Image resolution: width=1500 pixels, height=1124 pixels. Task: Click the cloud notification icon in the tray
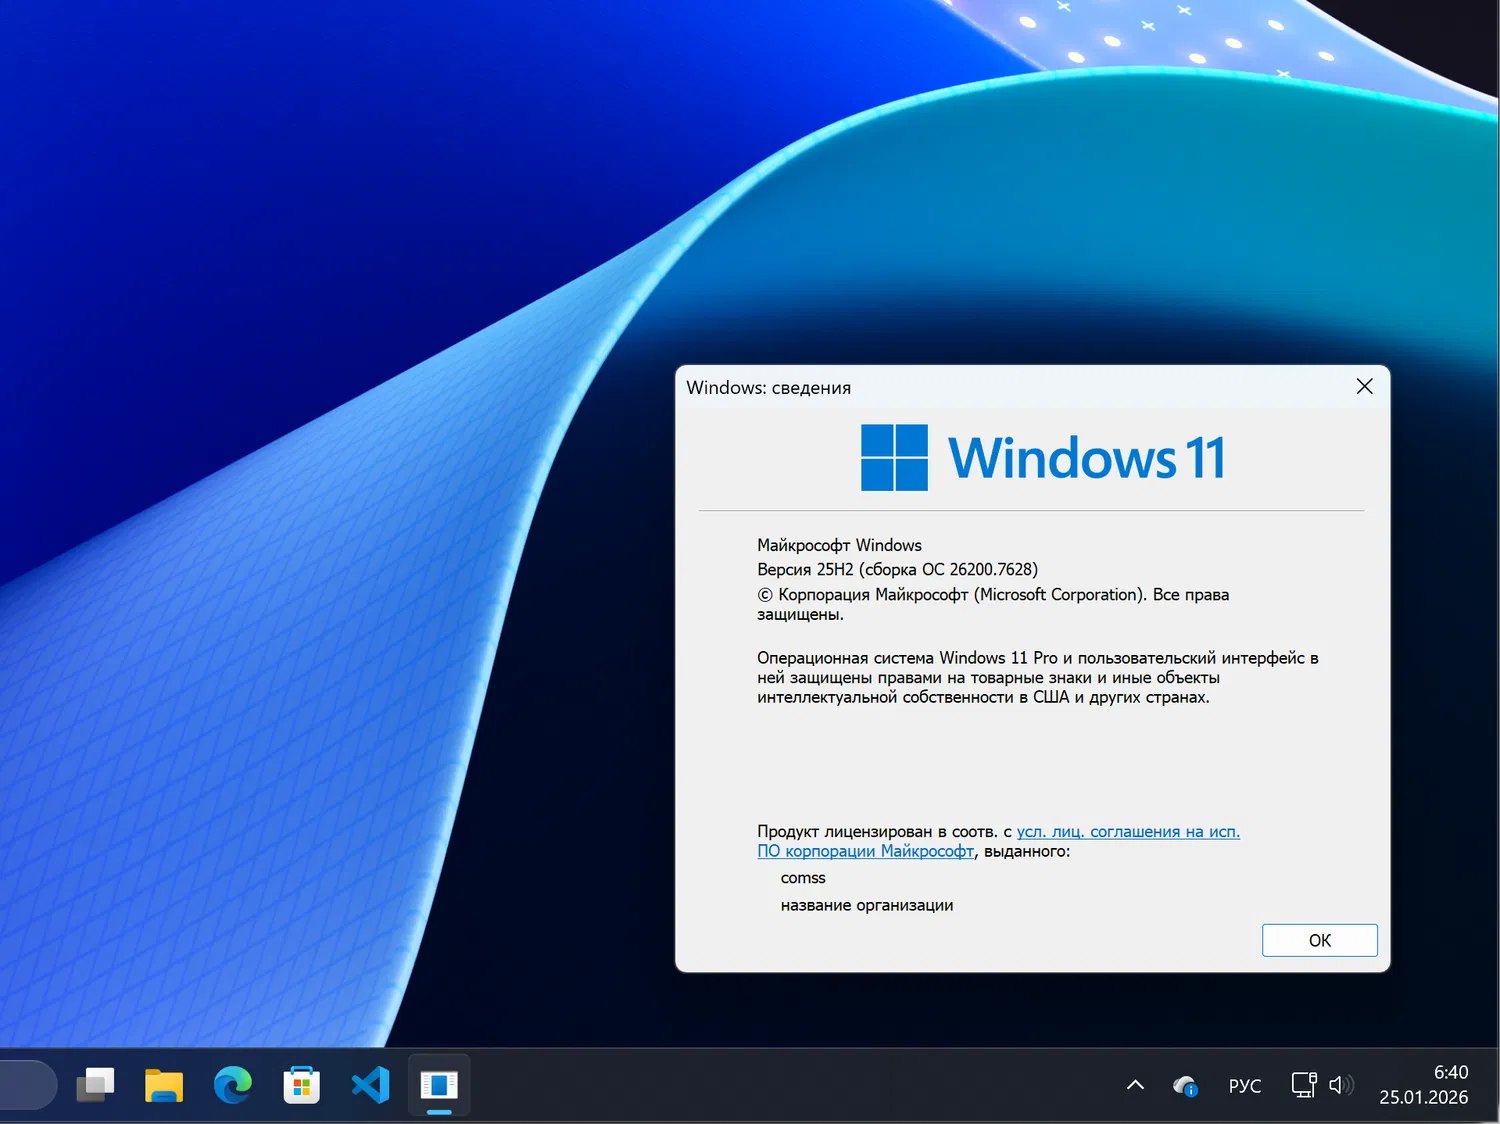[x=1185, y=1085]
